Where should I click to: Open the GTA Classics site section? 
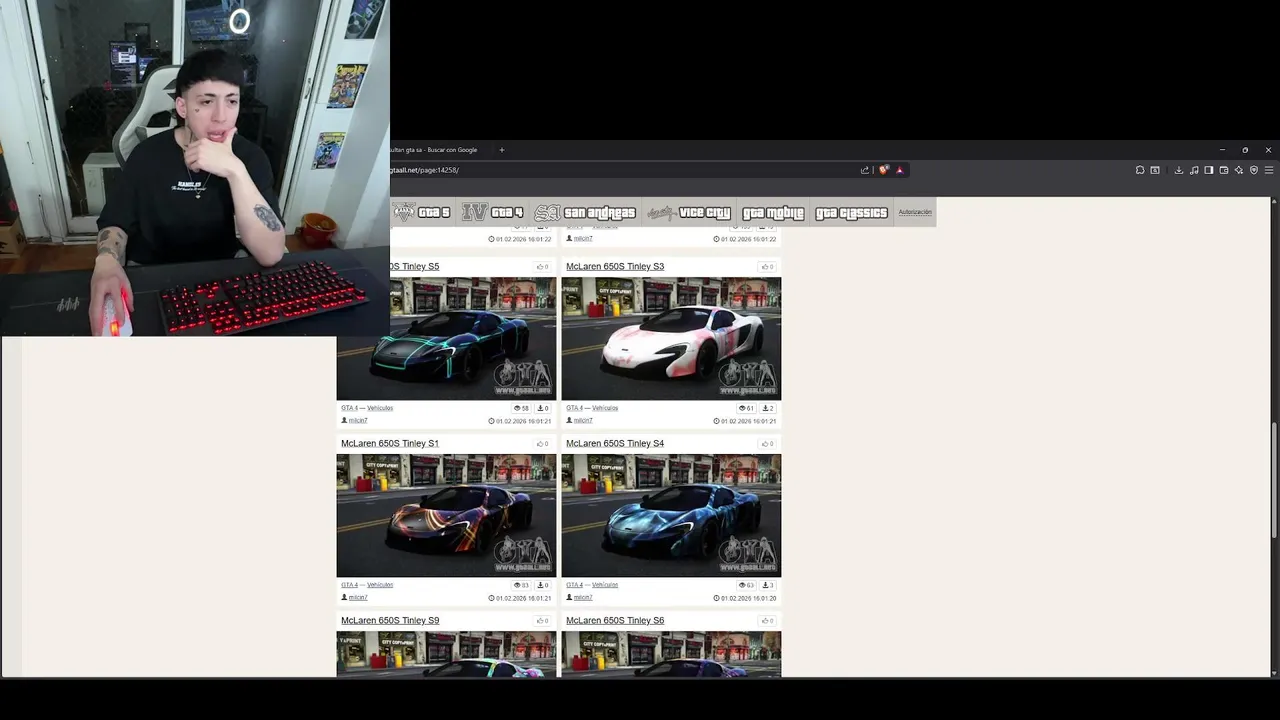851,212
